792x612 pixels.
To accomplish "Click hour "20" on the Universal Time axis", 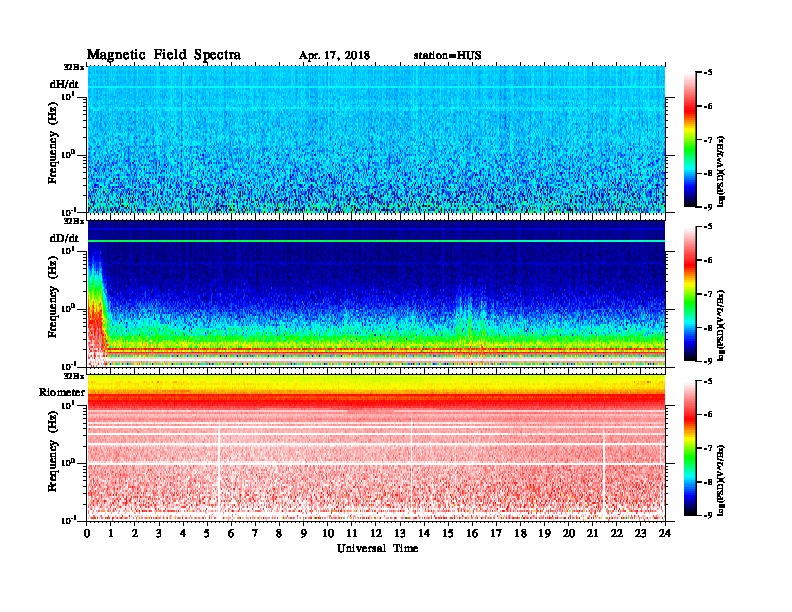I will (x=569, y=534).
